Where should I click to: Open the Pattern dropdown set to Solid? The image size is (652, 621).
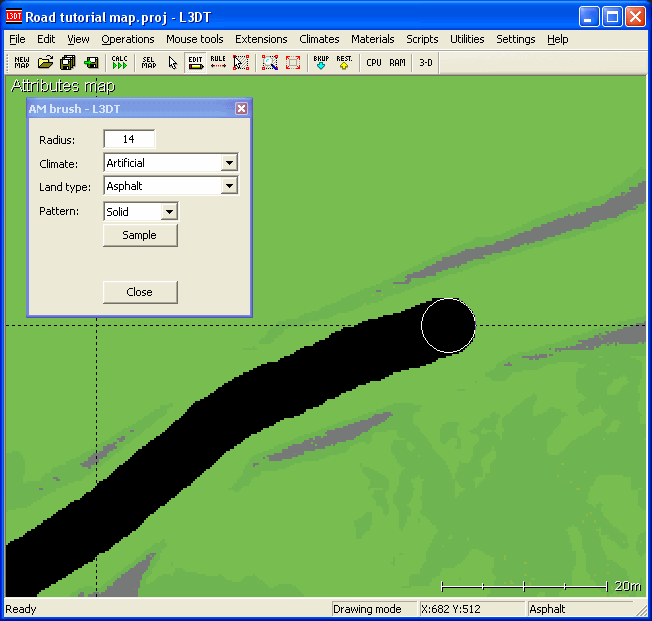(x=169, y=212)
